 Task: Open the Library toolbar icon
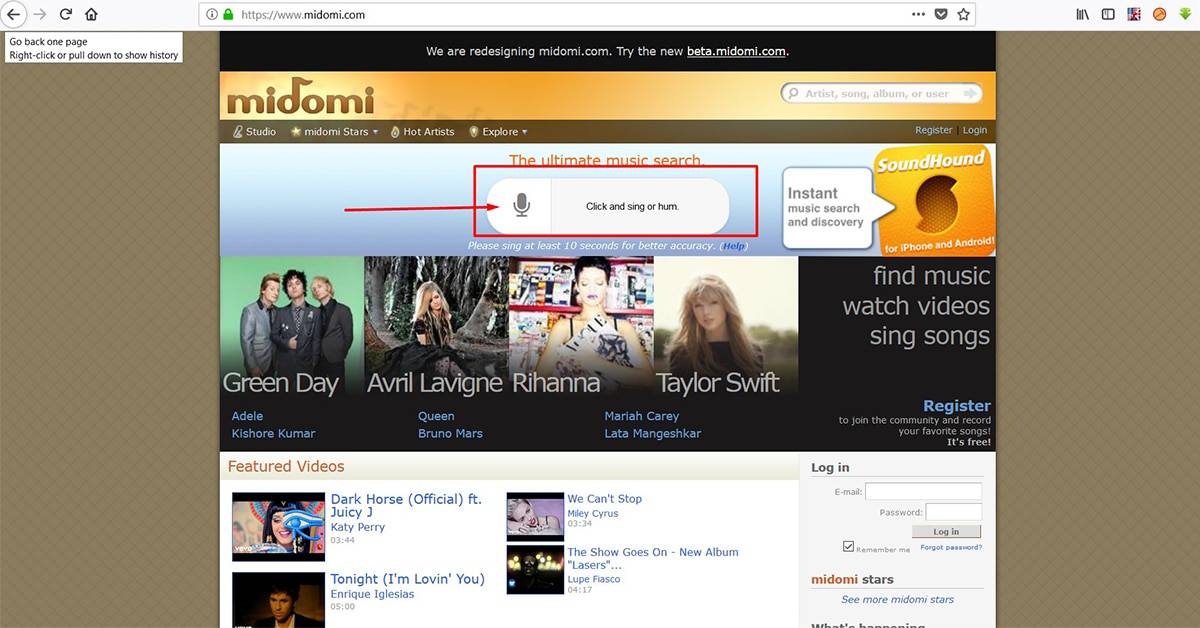point(1082,14)
